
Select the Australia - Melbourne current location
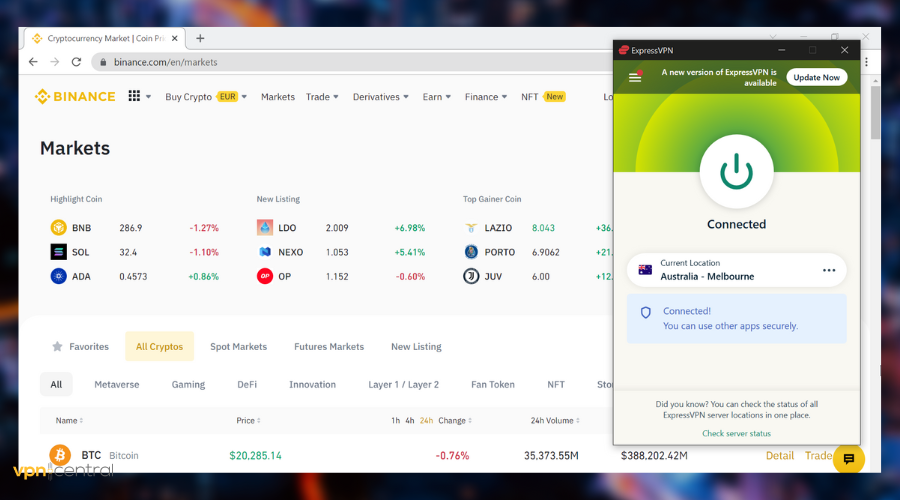736,270
